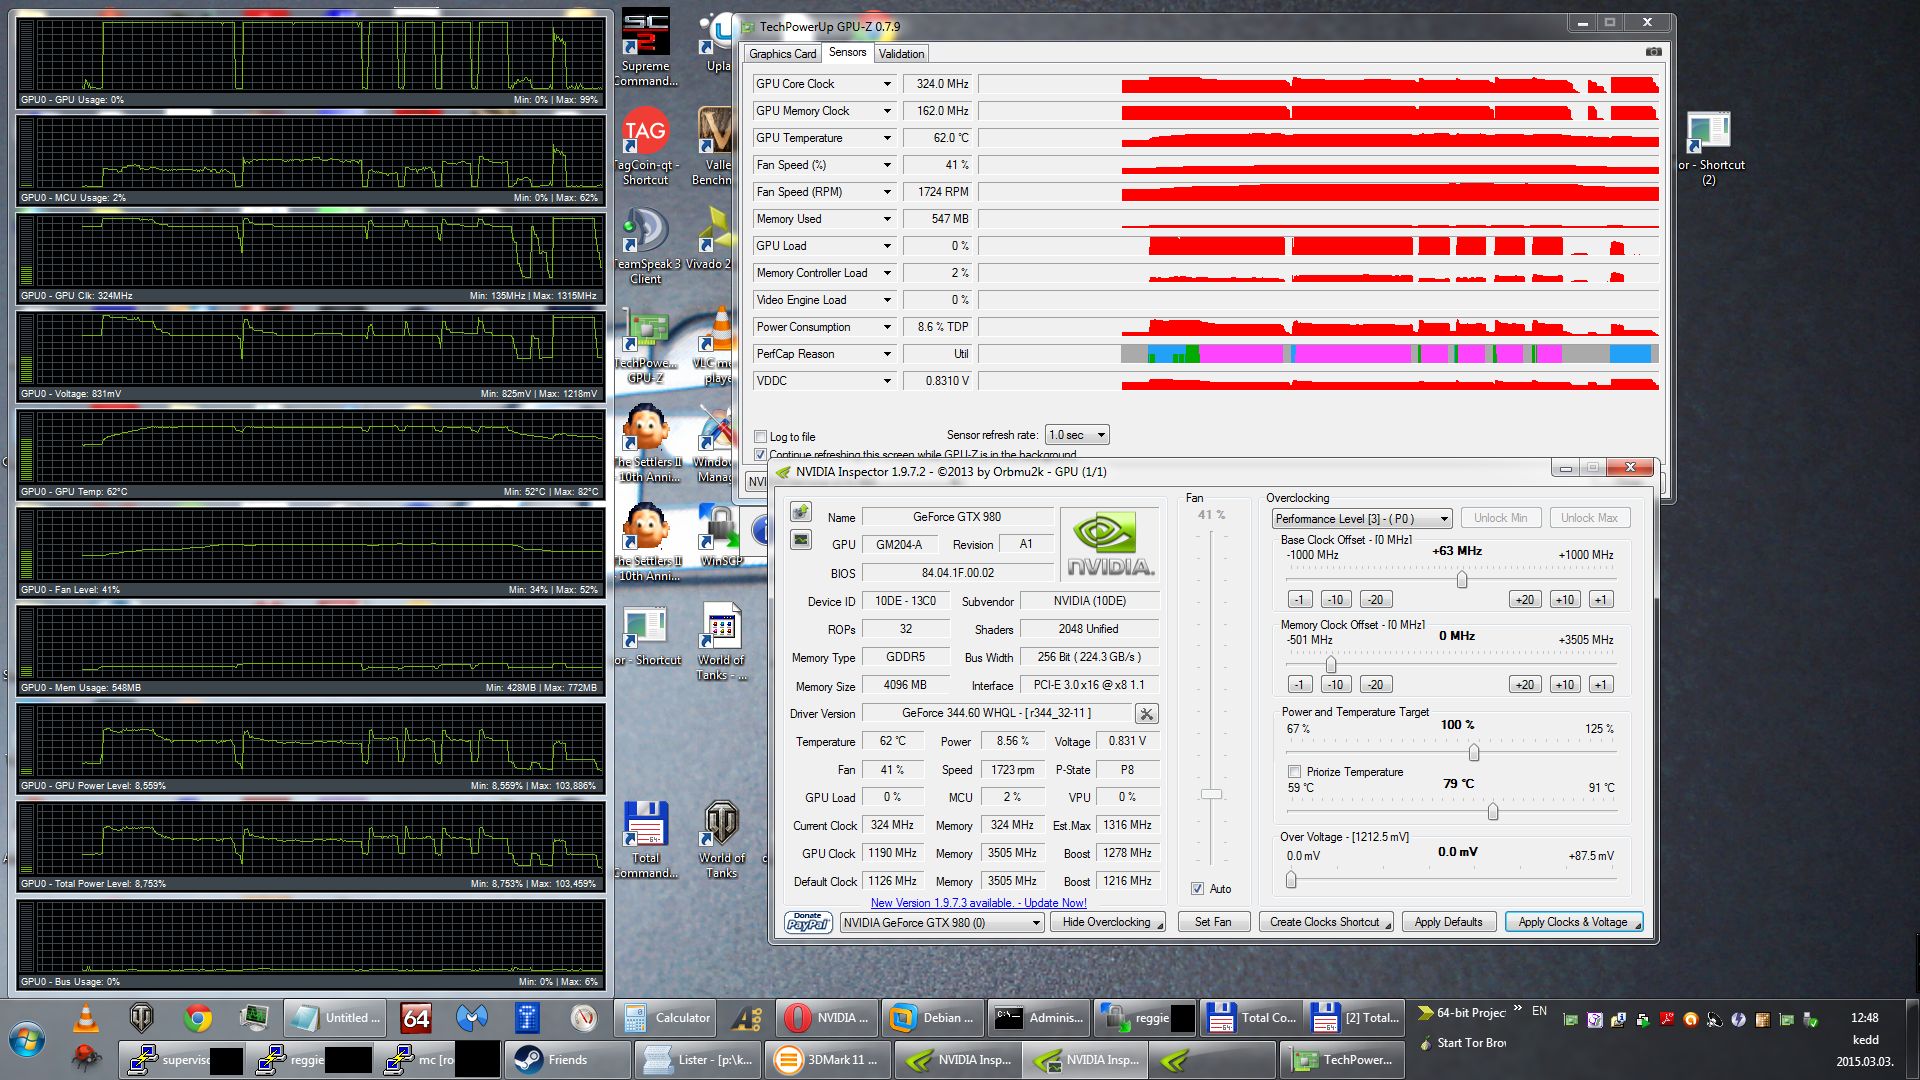Image resolution: width=1920 pixels, height=1080 pixels.
Task: Open the TagCoin-qt desktop shortcut
Action: click(x=645, y=147)
